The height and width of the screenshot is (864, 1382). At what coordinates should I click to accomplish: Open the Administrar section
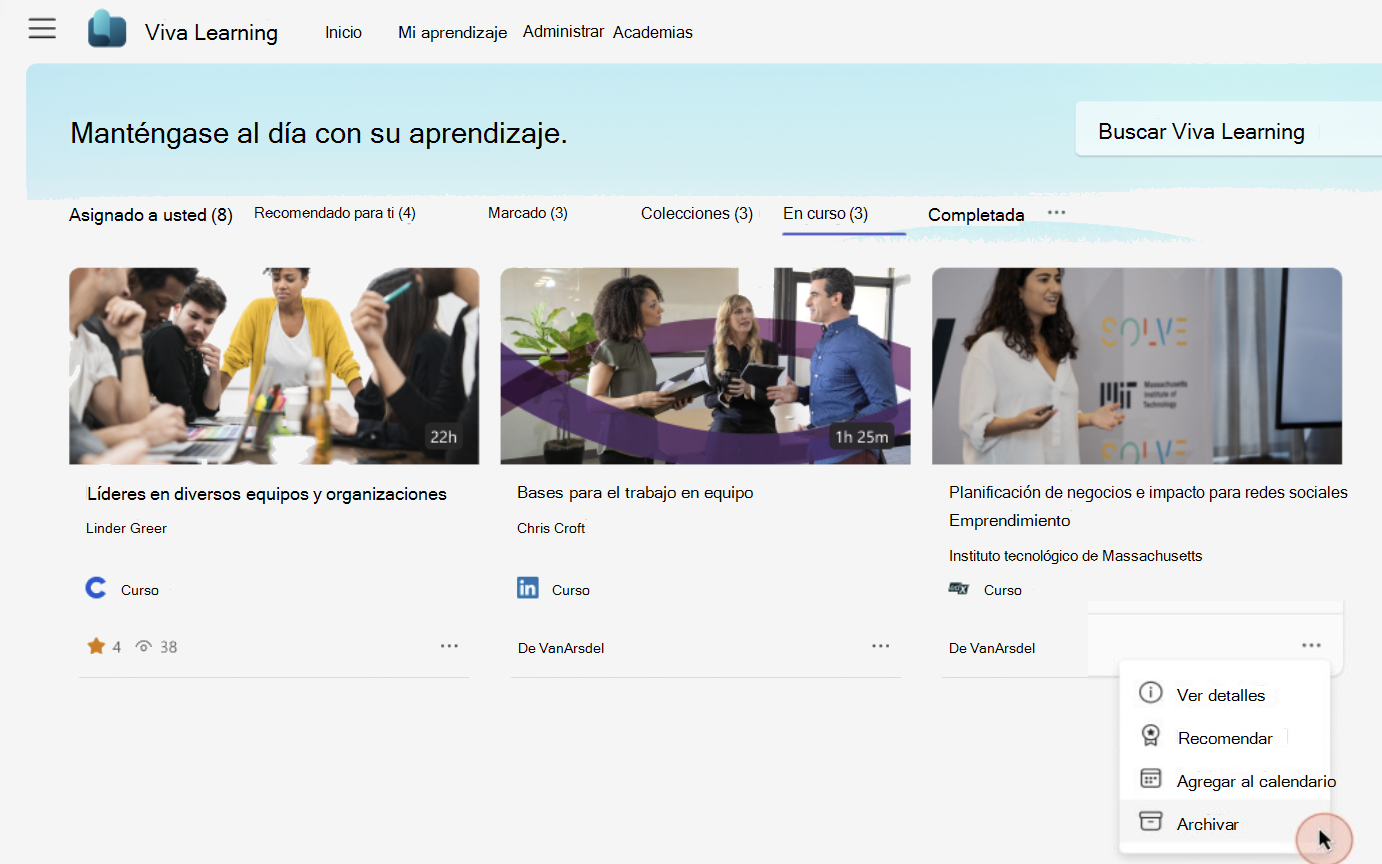pyautogui.click(x=563, y=31)
